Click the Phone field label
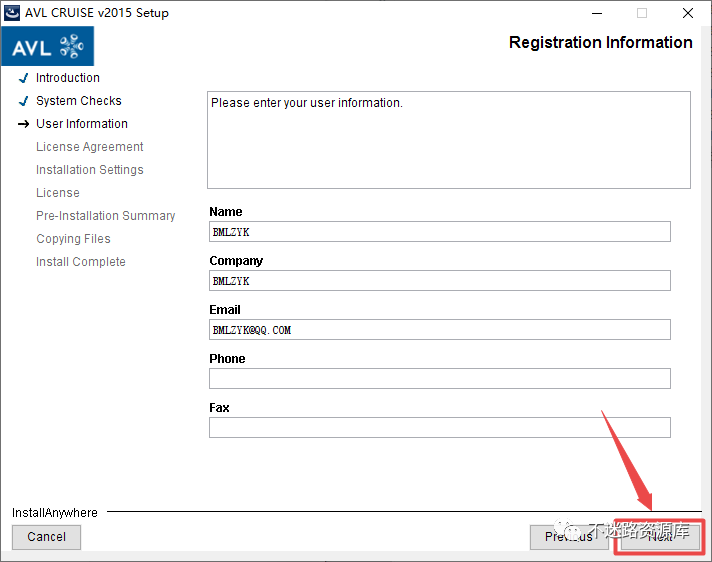The width and height of the screenshot is (712, 562). pyautogui.click(x=227, y=359)
